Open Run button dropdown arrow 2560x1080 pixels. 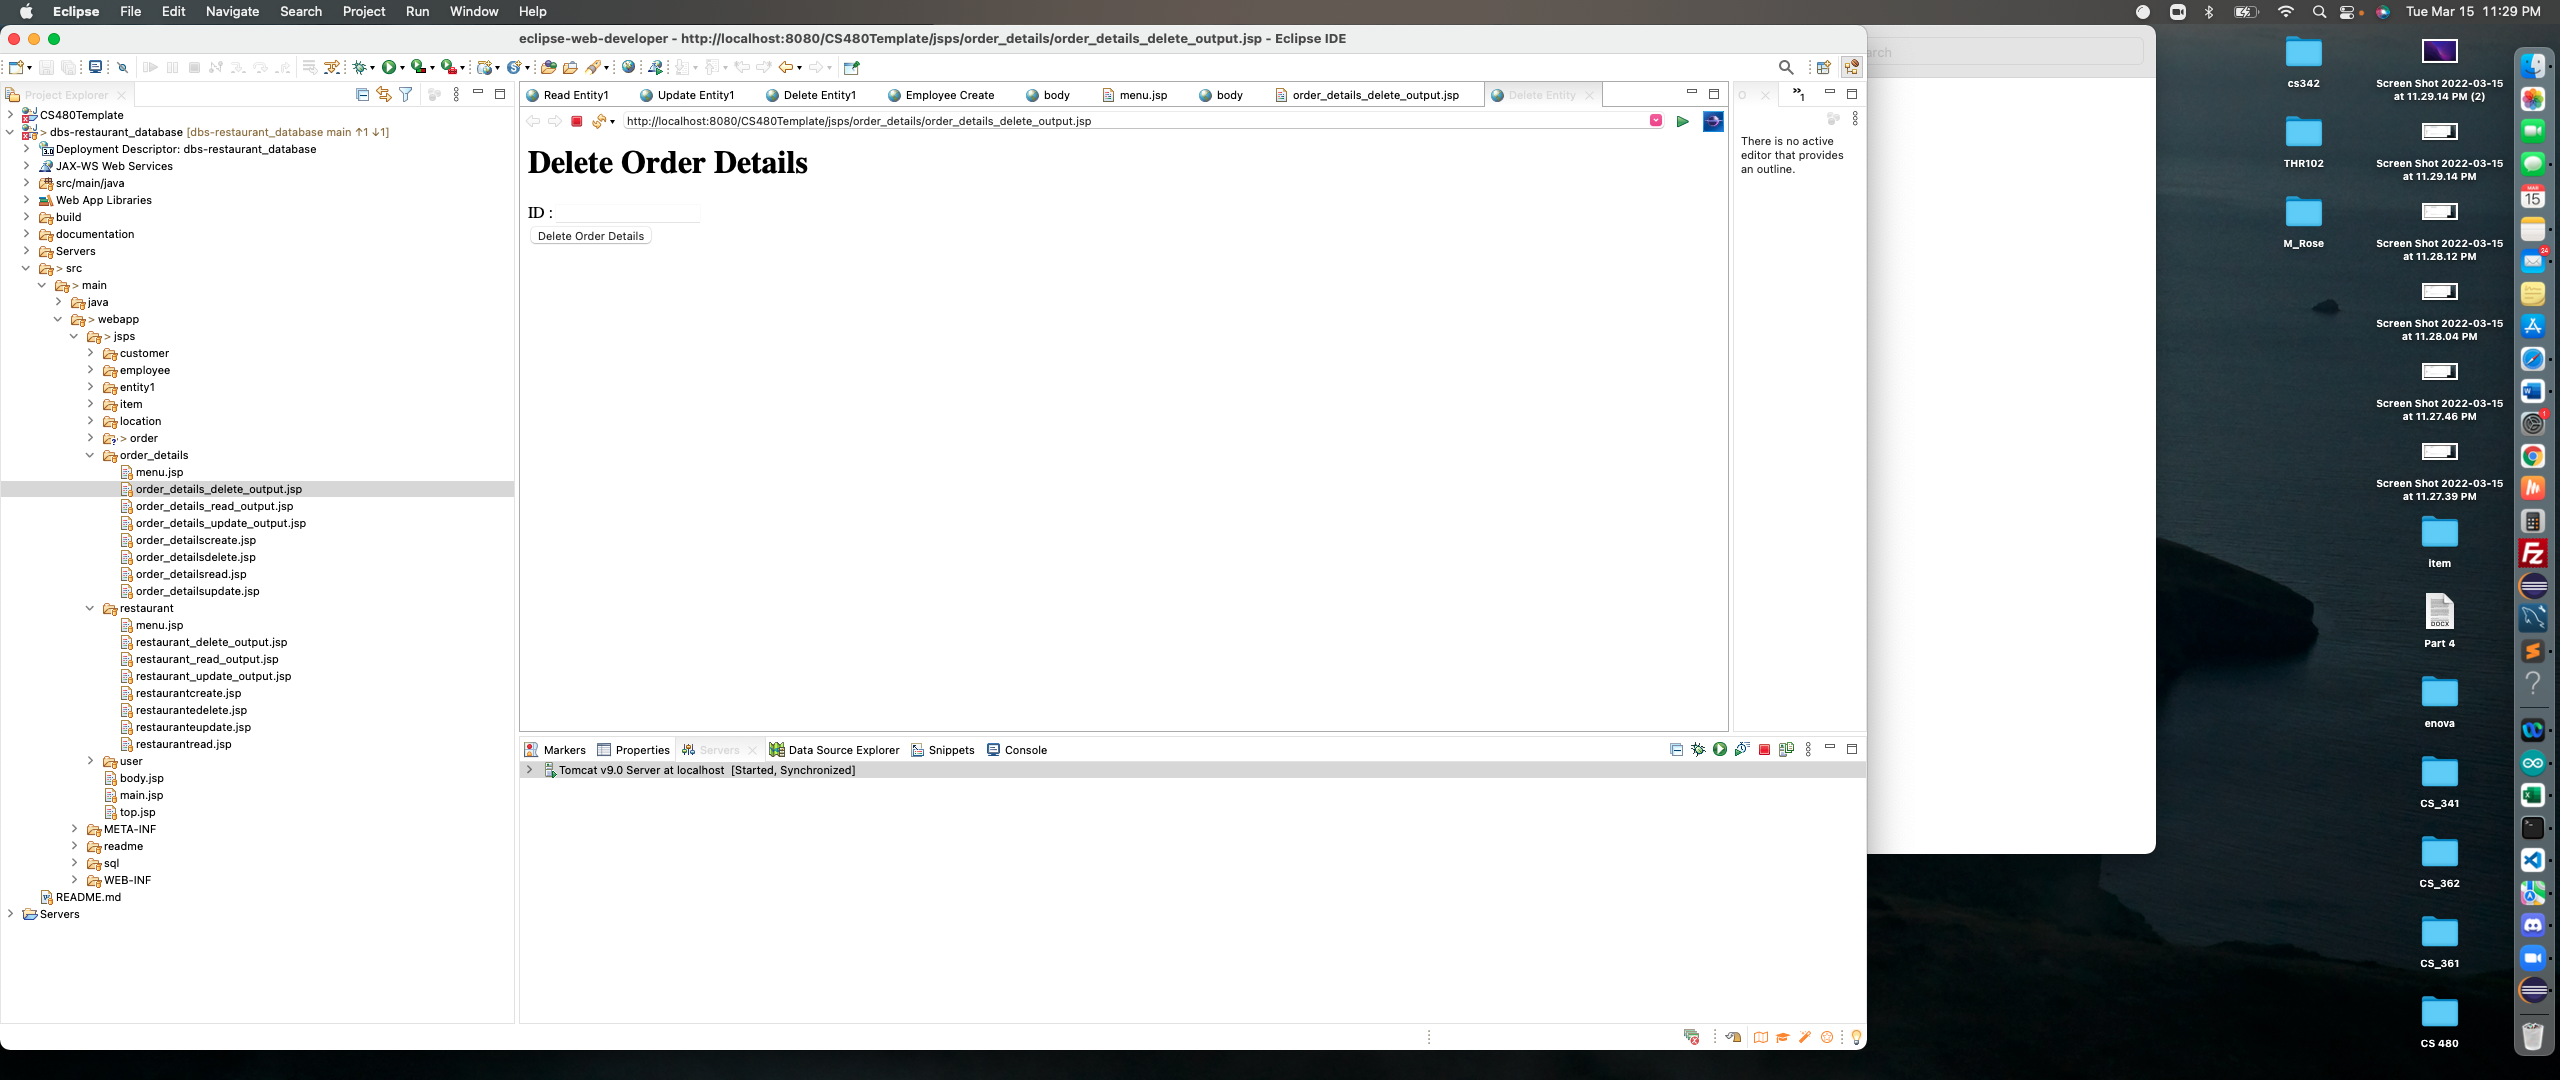click(x=402, y=68)
